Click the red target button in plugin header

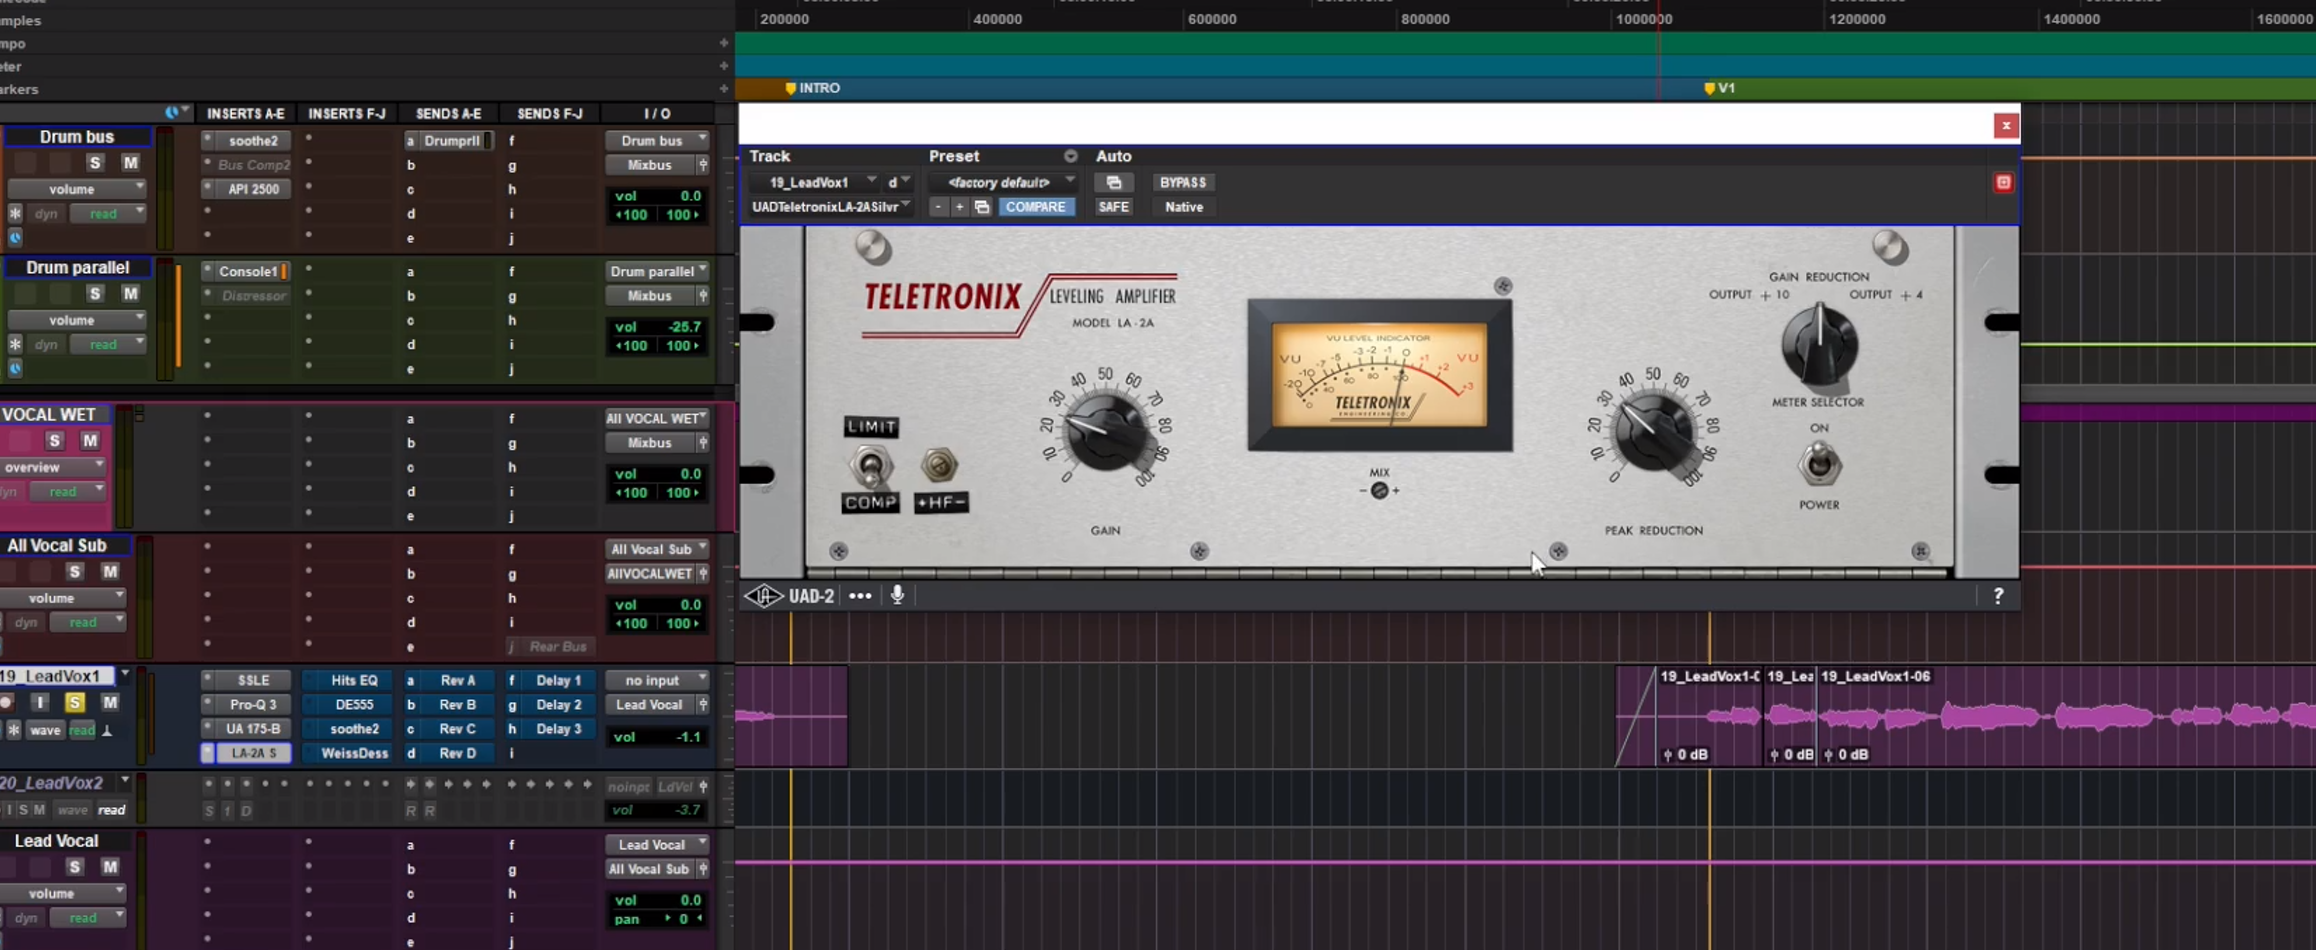2003,182
